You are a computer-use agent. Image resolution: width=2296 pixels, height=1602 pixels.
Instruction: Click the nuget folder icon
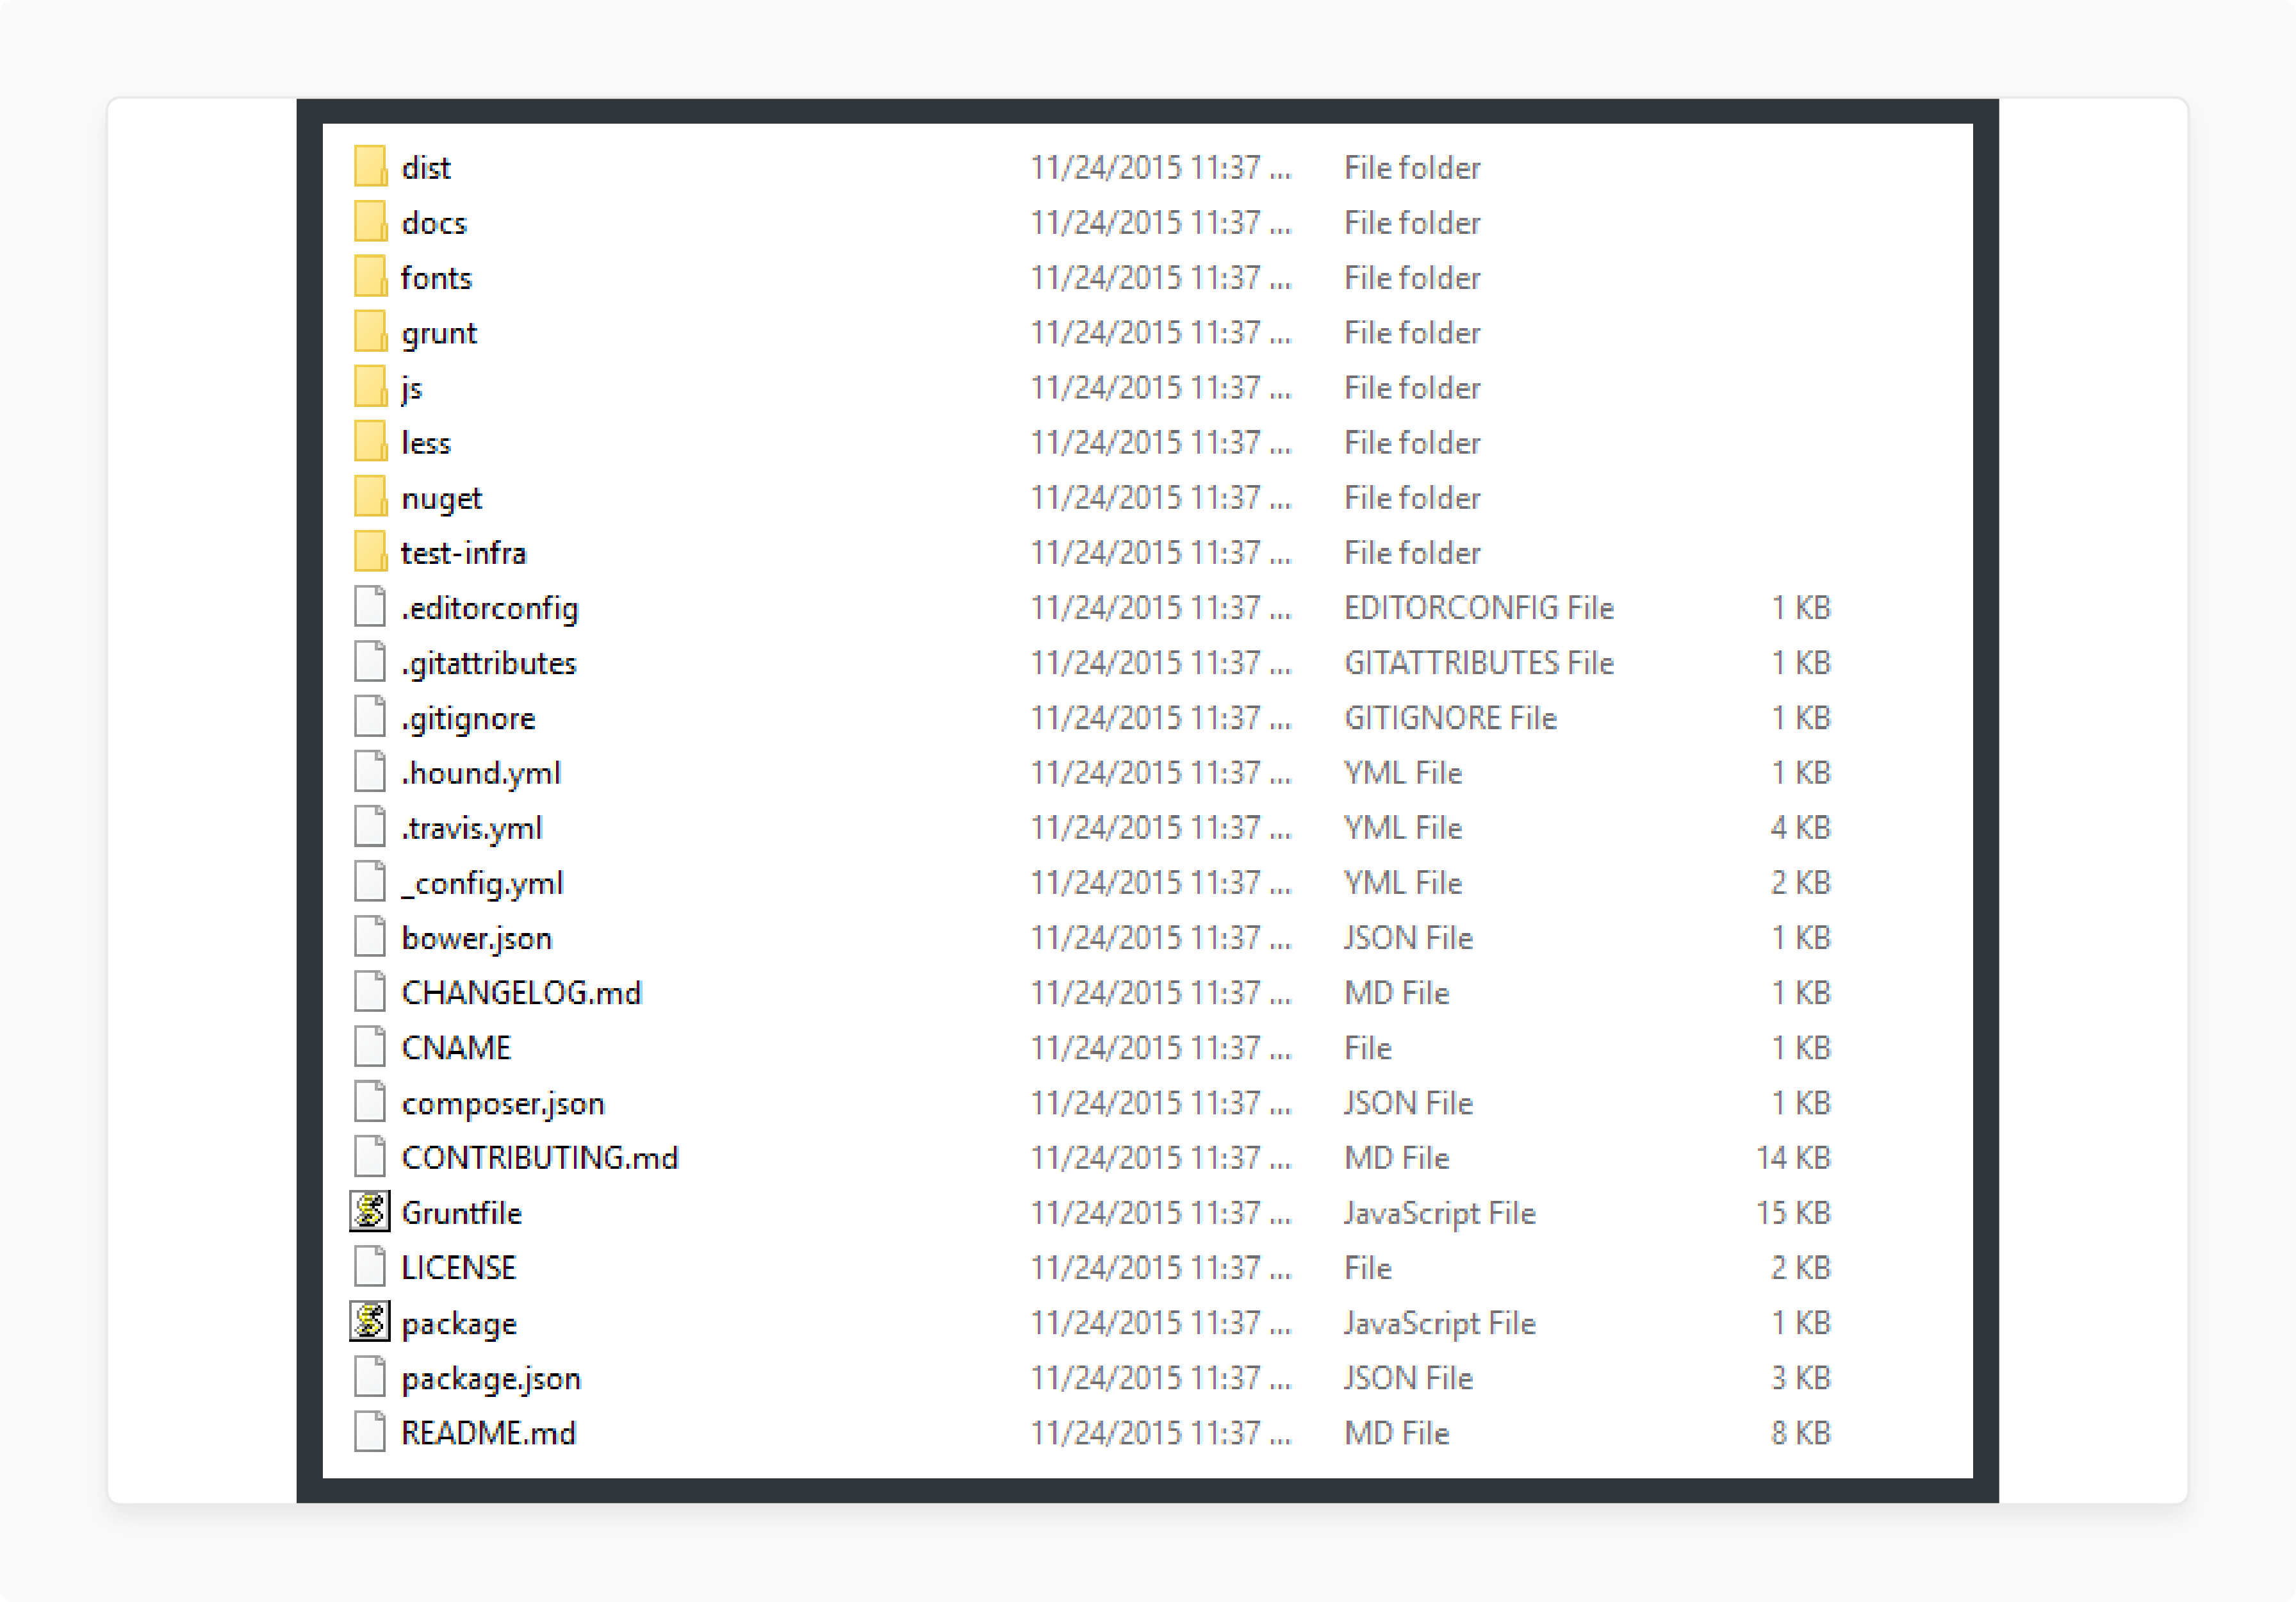(x=370, y=496)
